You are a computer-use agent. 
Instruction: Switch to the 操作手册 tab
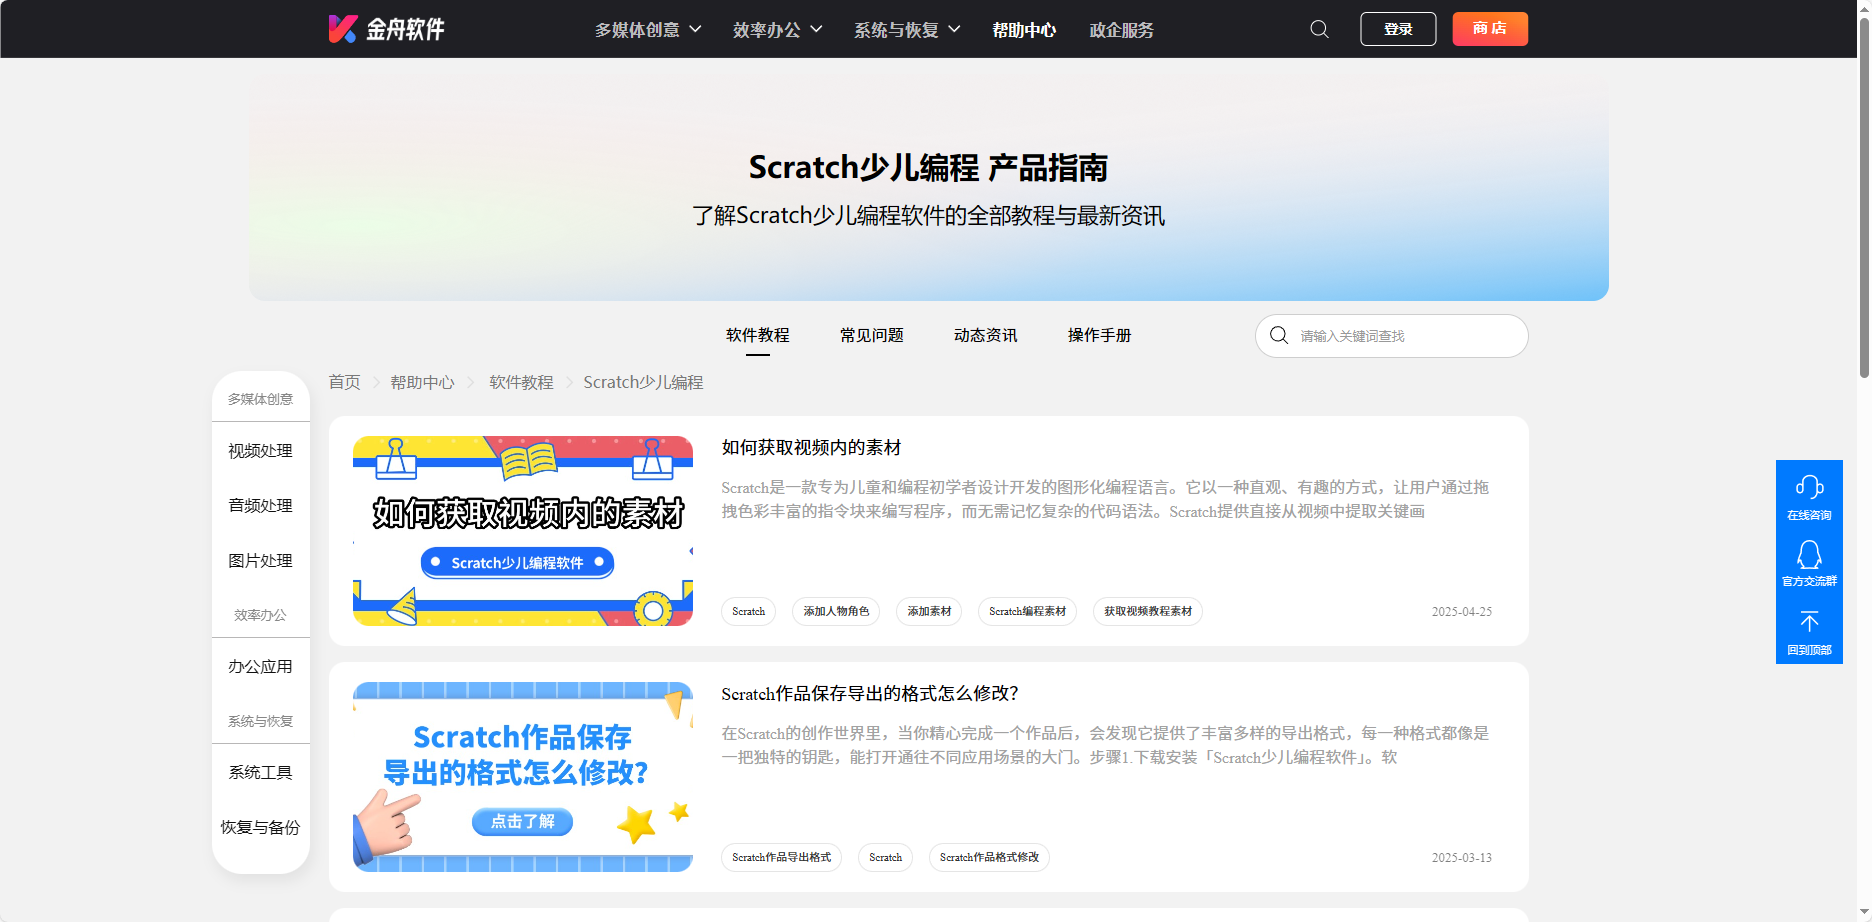pos(1098,335)
